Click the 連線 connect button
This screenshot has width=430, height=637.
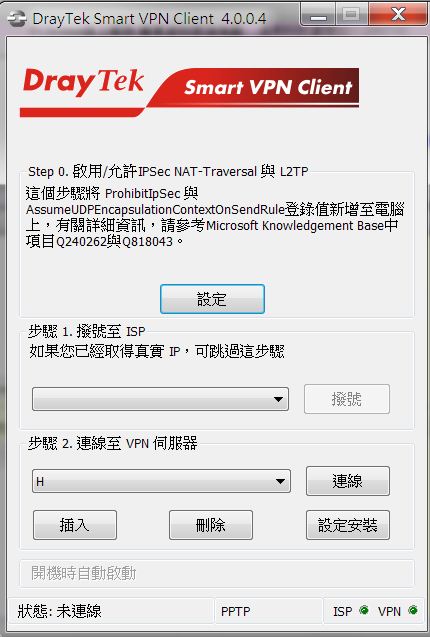[x=347, y=481]
